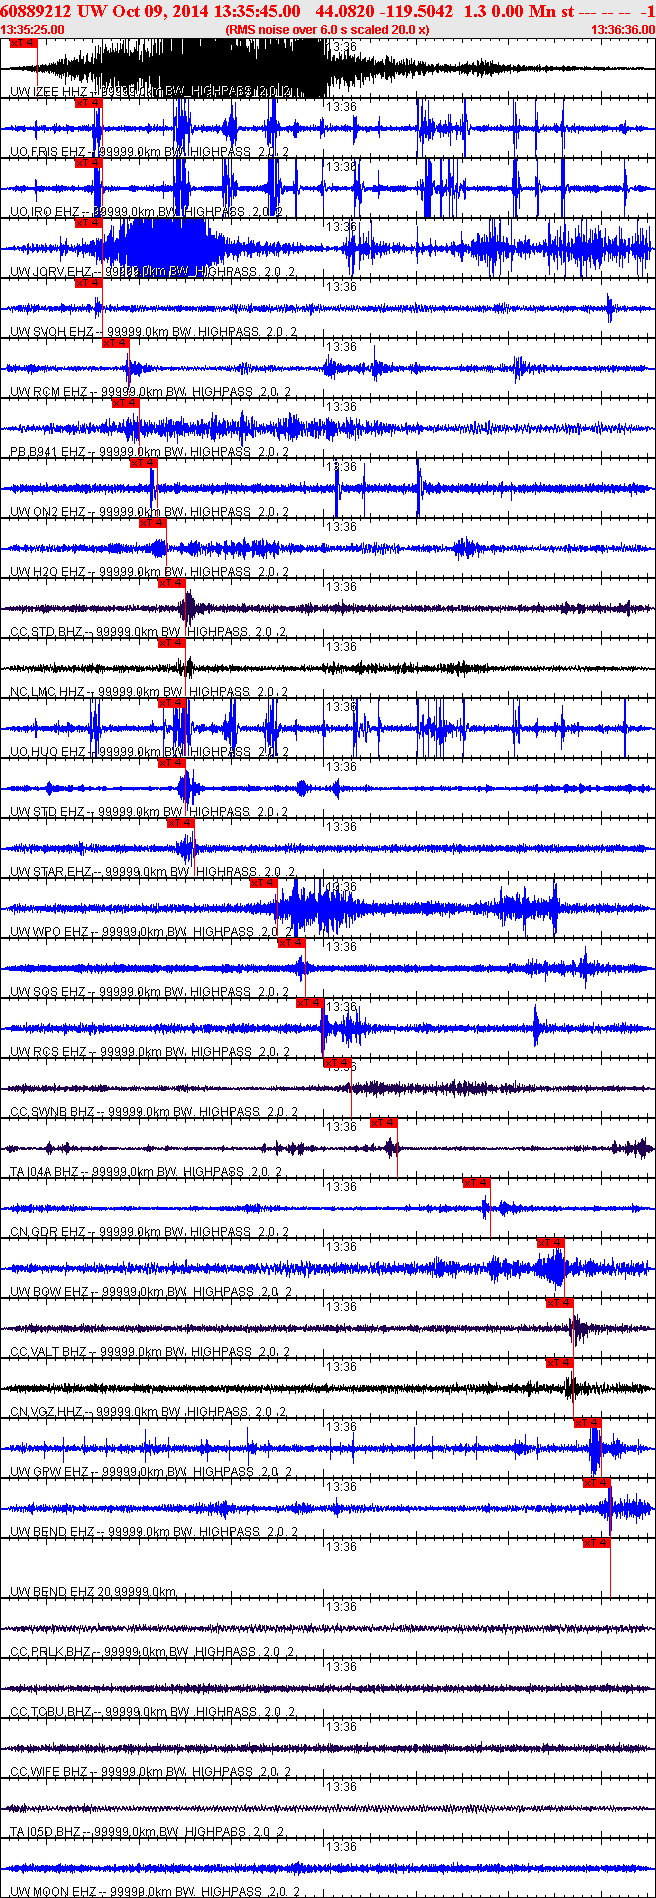Click the red pick marker on SOS trace
This screenshot has height=1898, width=656.
click(291, 943)
